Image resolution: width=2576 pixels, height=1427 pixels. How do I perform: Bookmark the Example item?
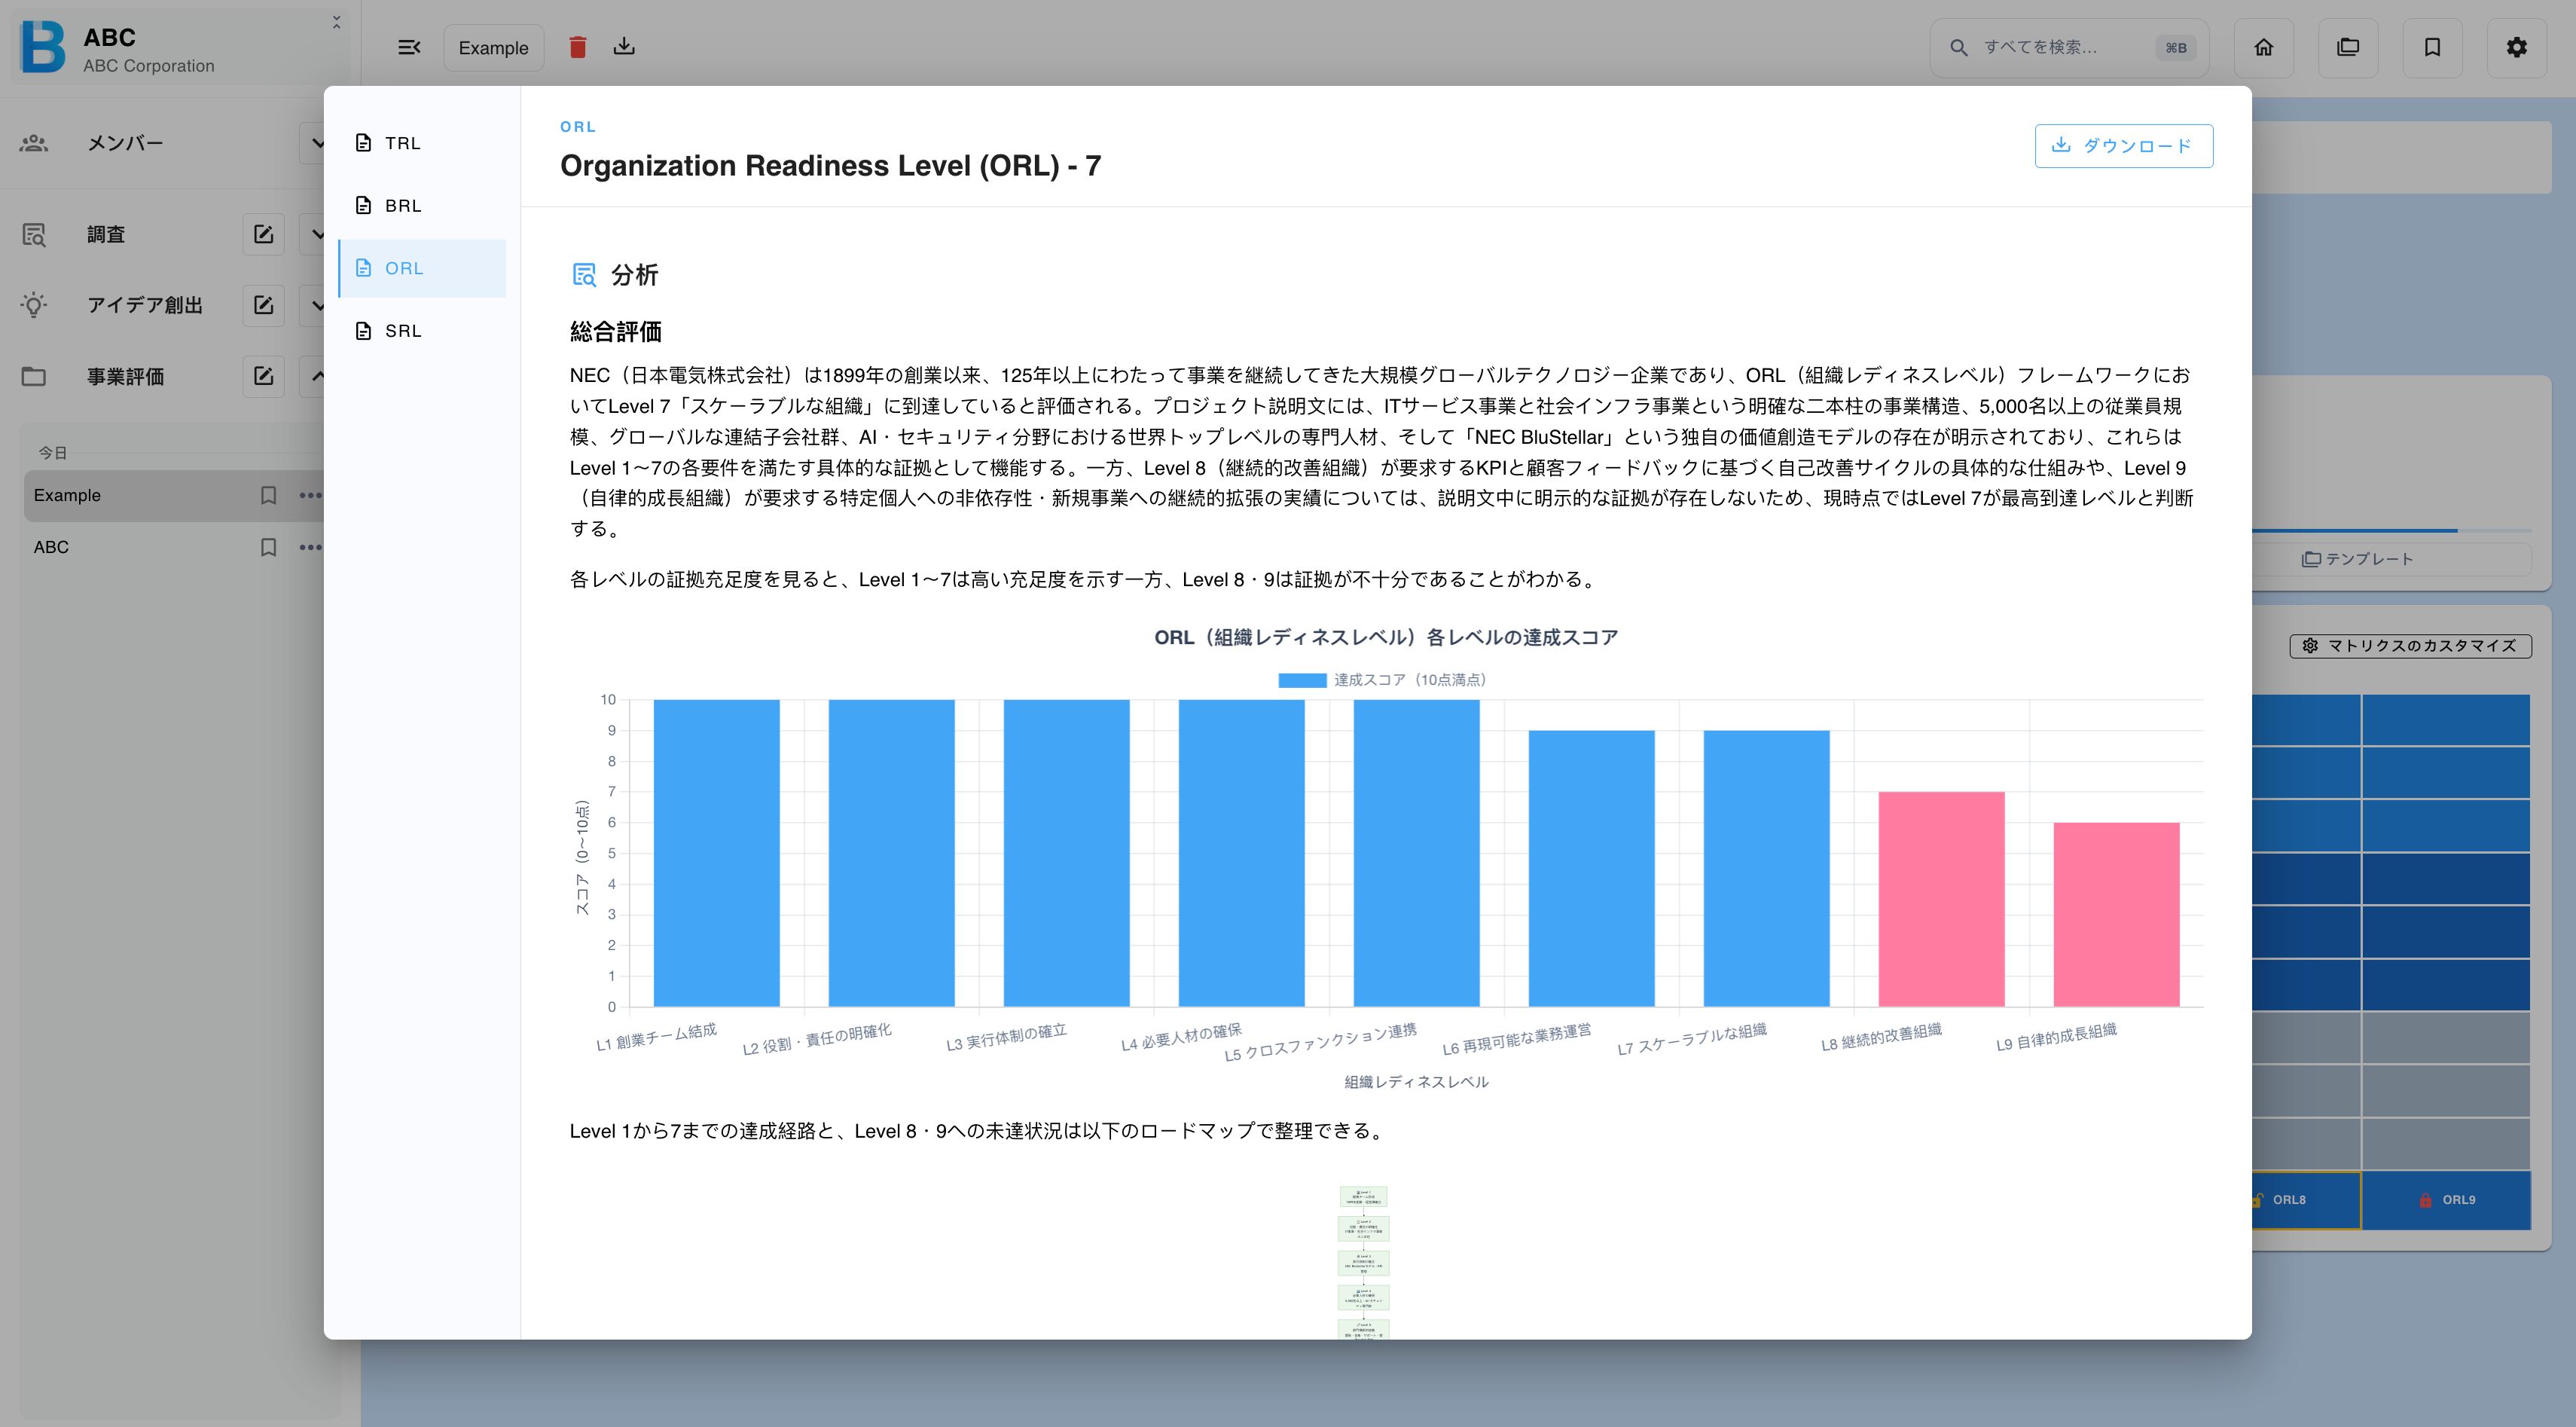(x=268, y=495)
